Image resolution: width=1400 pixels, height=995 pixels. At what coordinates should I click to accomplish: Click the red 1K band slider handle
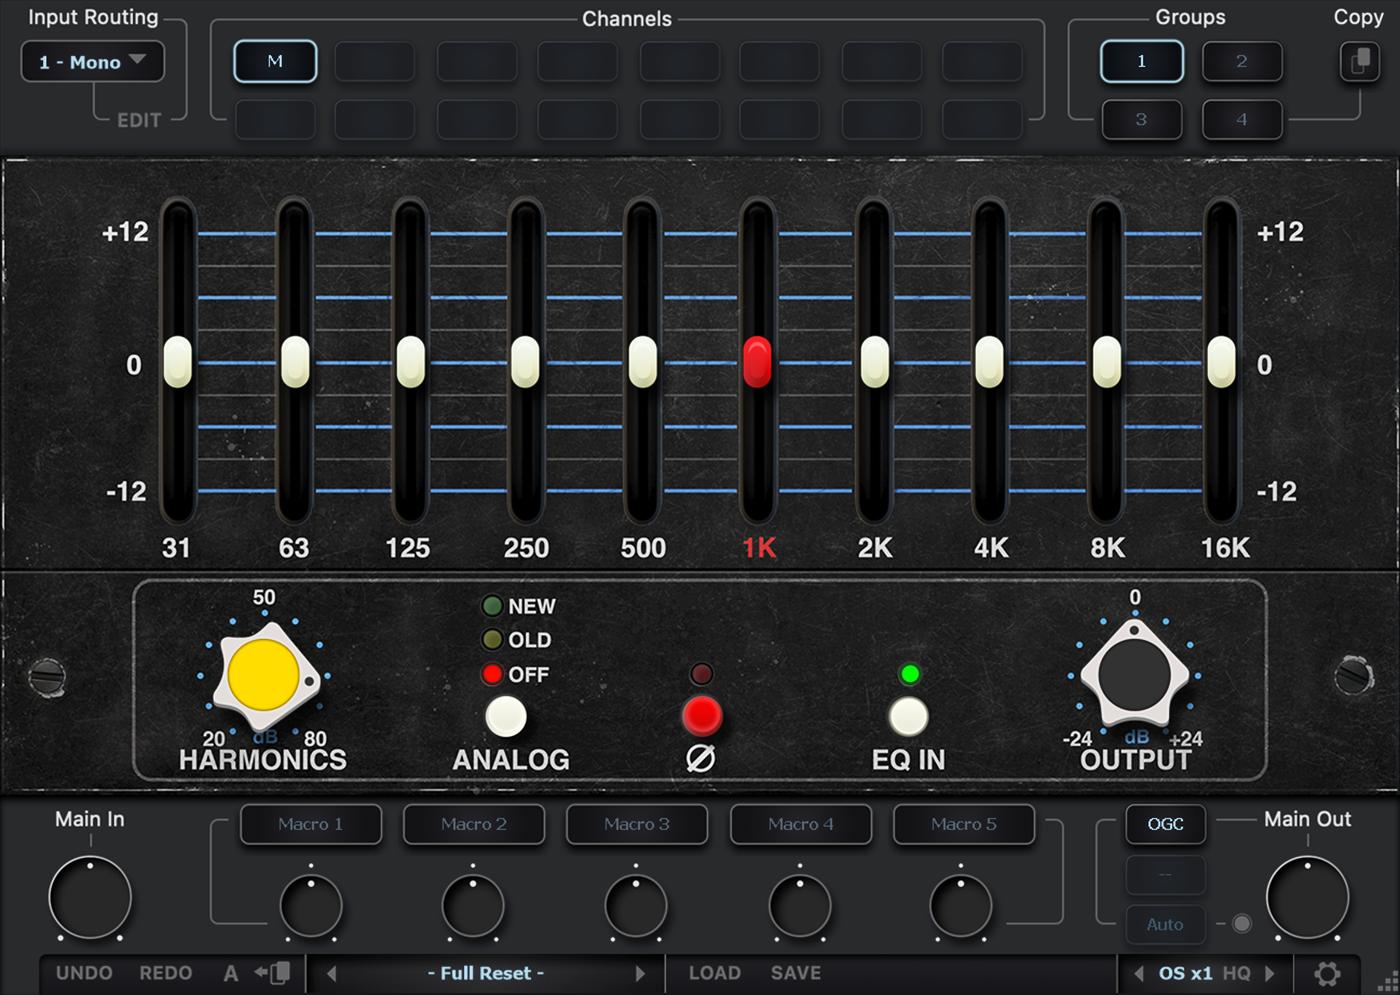click(757, 361)
